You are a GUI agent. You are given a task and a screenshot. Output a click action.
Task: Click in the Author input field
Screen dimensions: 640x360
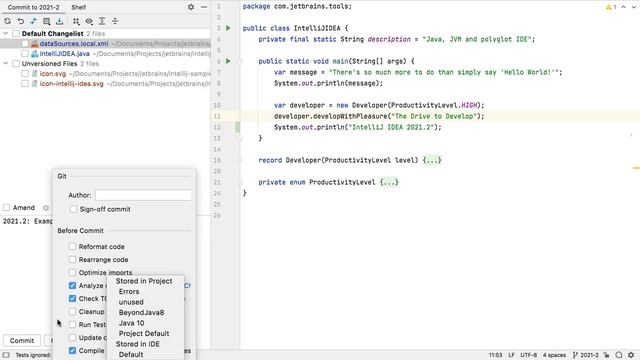point(143,195)
